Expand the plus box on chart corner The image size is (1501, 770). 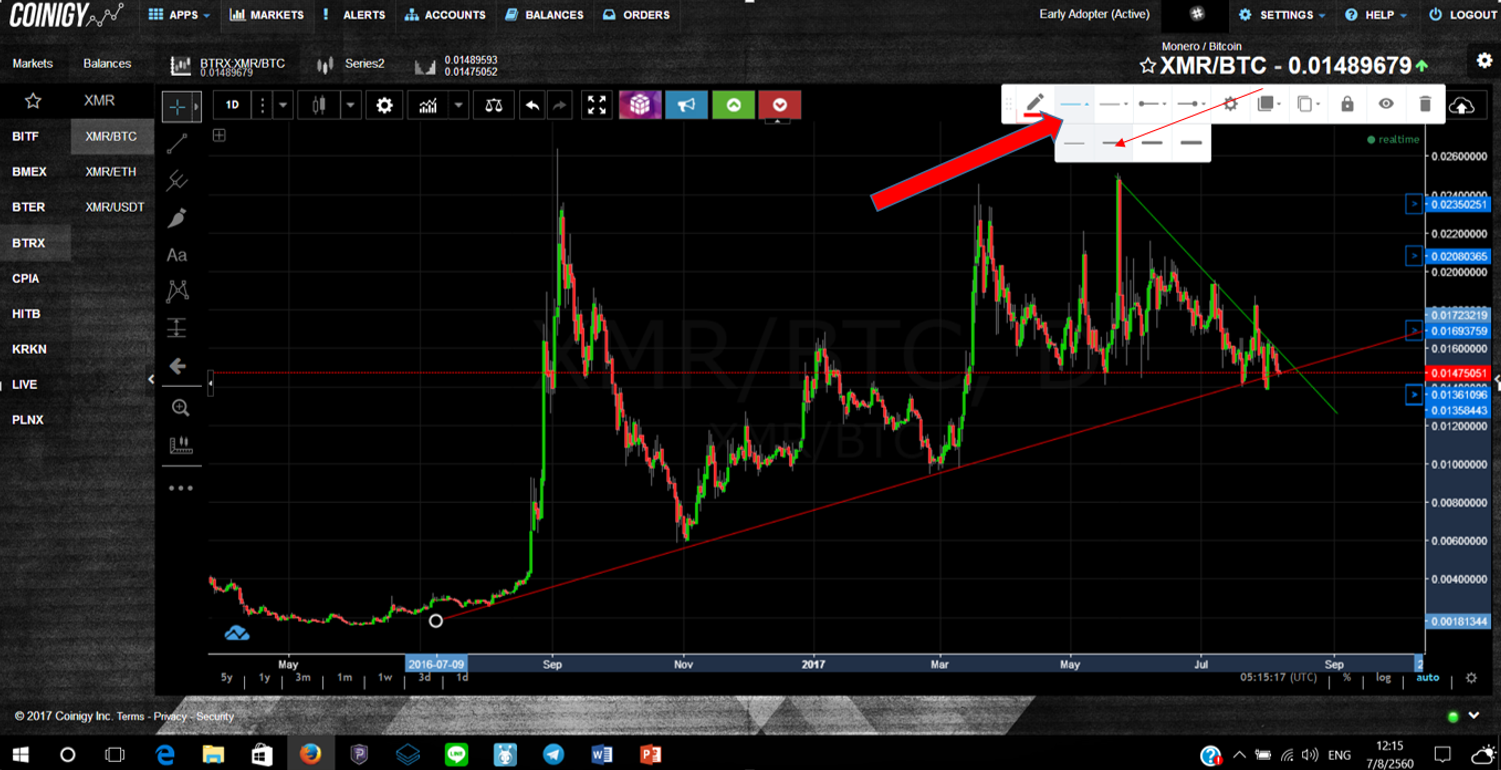tap(219, 135)
